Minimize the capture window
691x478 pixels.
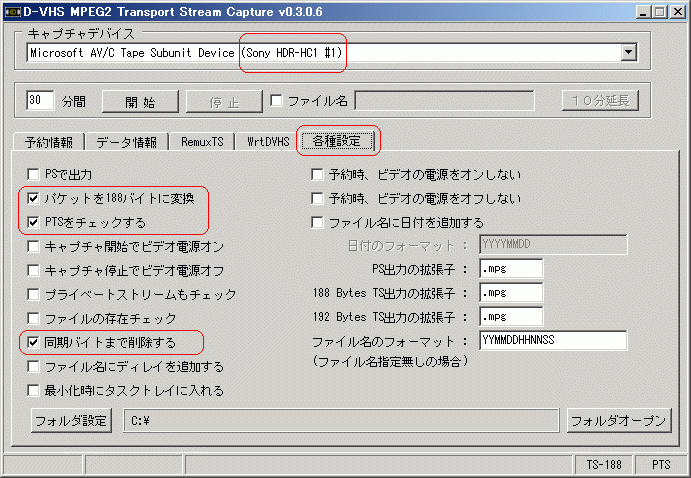pos(644,12)
